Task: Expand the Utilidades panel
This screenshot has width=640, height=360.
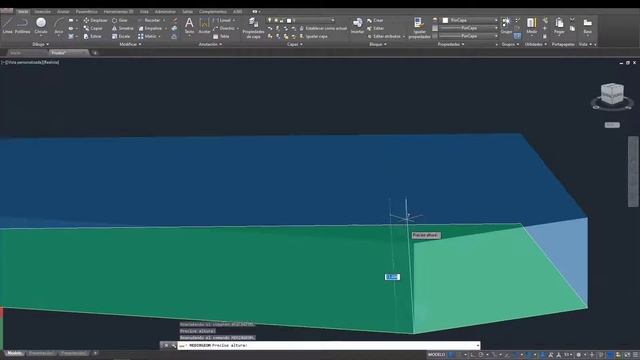Action: pos(536,44)
